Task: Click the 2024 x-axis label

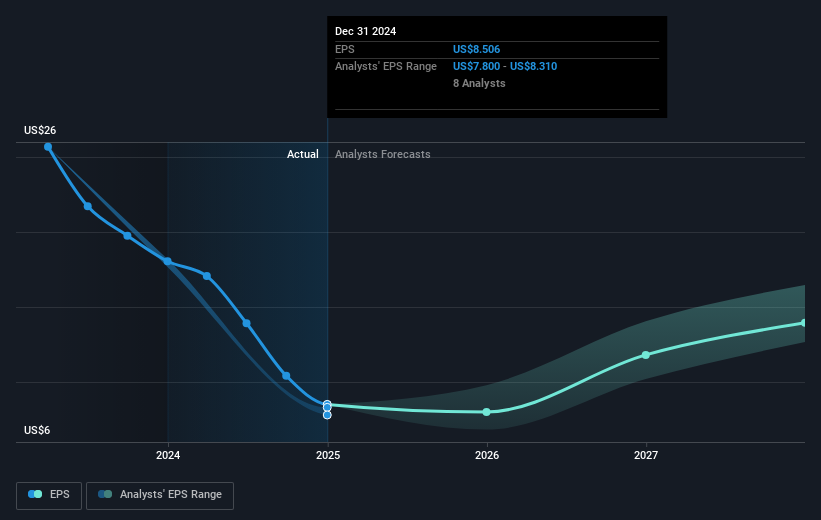Action: pos(168,455)
